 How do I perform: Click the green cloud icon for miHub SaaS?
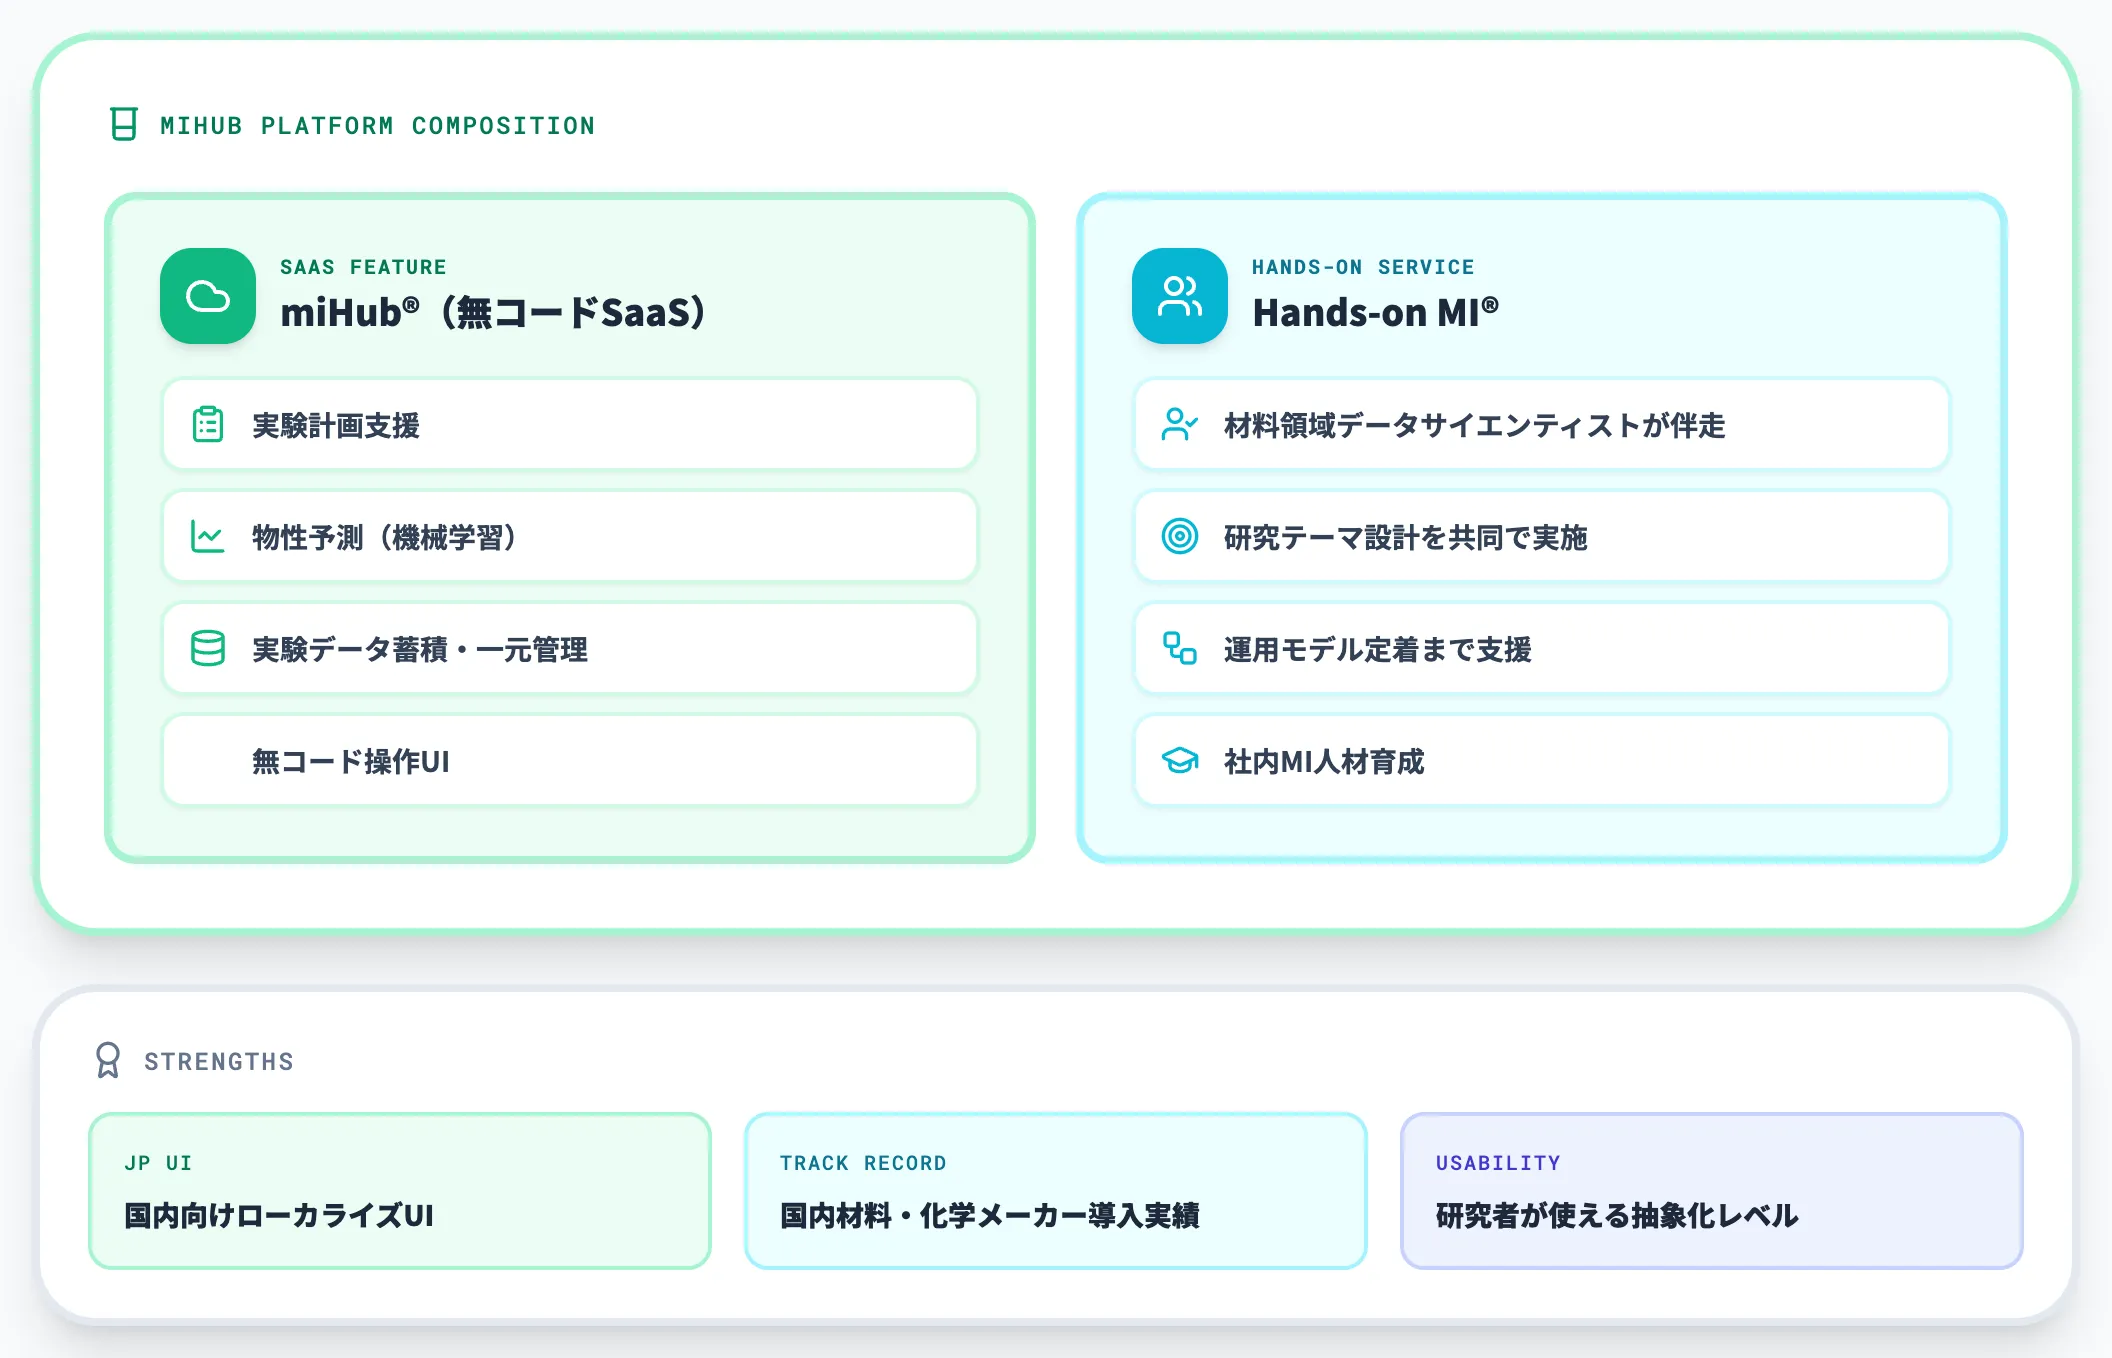[208, 296]
